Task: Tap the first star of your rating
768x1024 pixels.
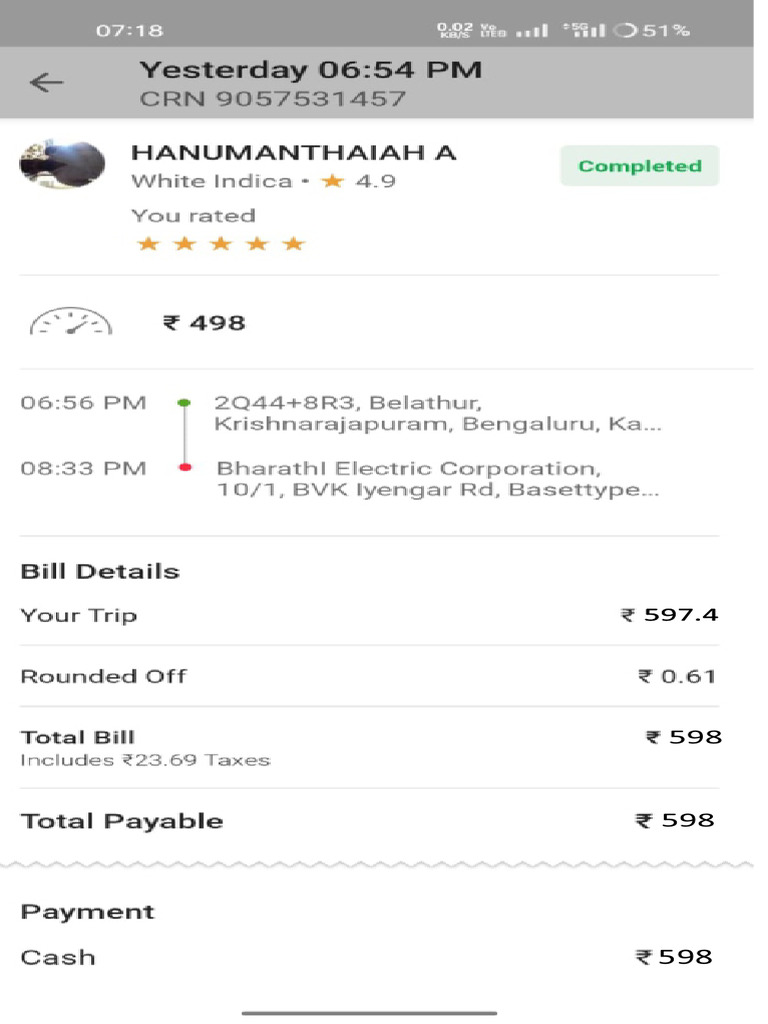Action: pyautogui.click(x=148, y=244)
